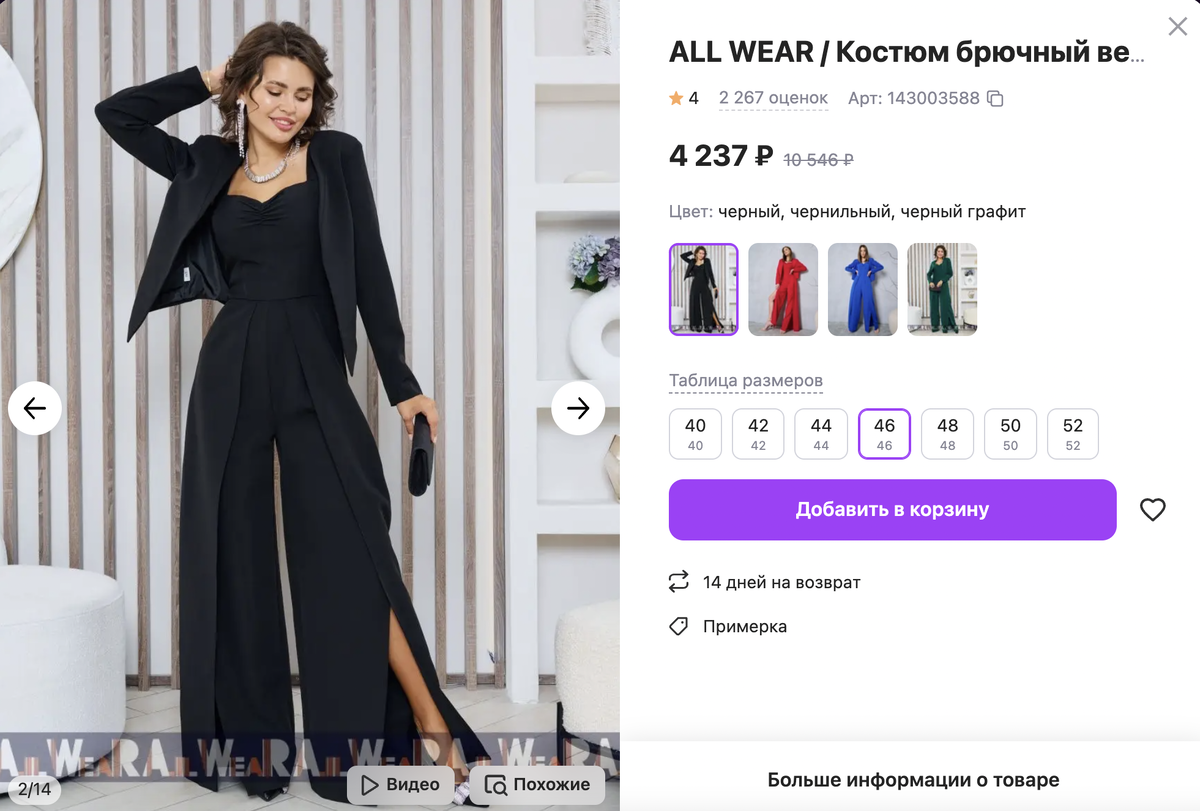1200x811 pixels.
Task: View 14-day return policy details
Action: [778, 582]
